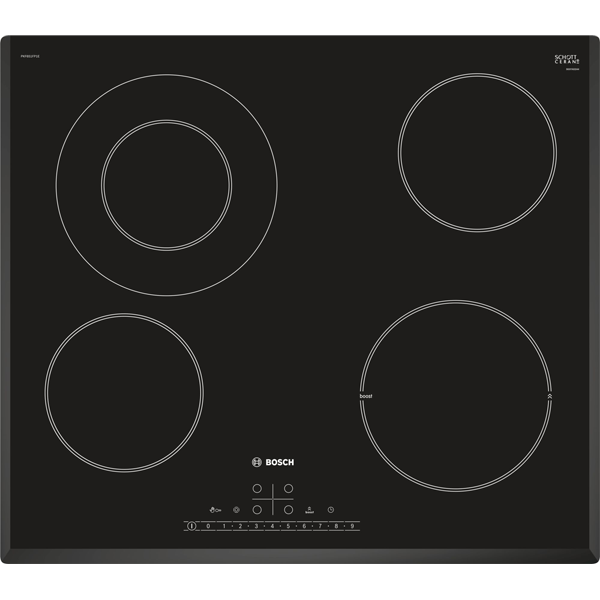Click the 'boost' label on bottom-right burner
The width and height of the screenshot is (600, 600).
pyautogui.click(x=365, y=397)
